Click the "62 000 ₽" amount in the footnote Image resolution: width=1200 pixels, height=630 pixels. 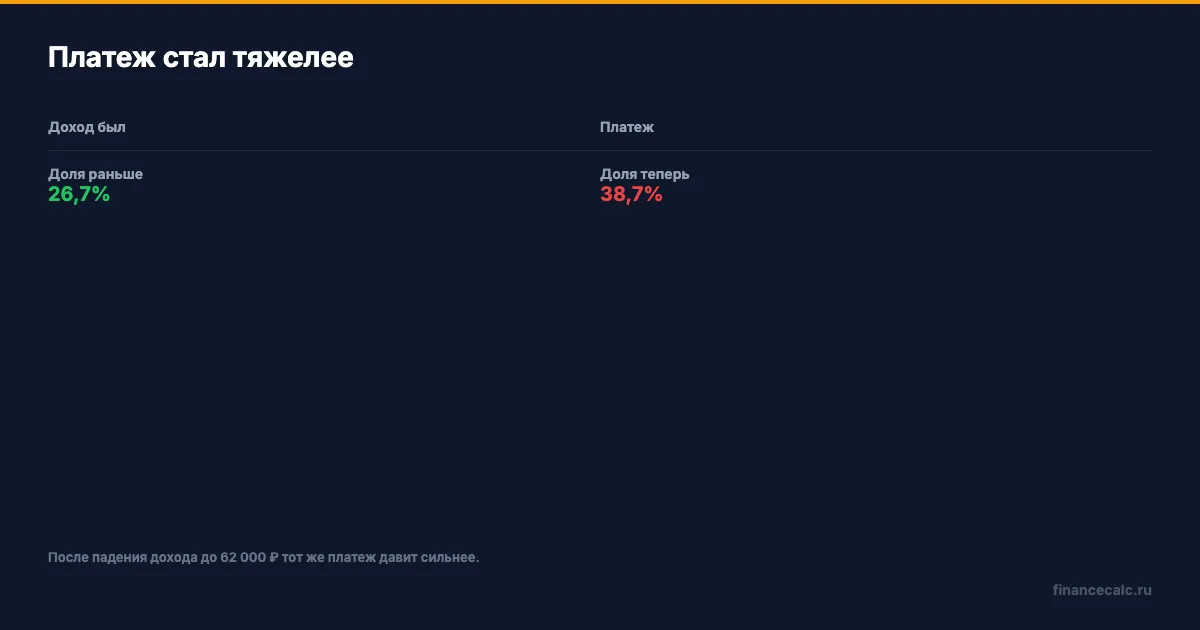(x=249, y=557)
